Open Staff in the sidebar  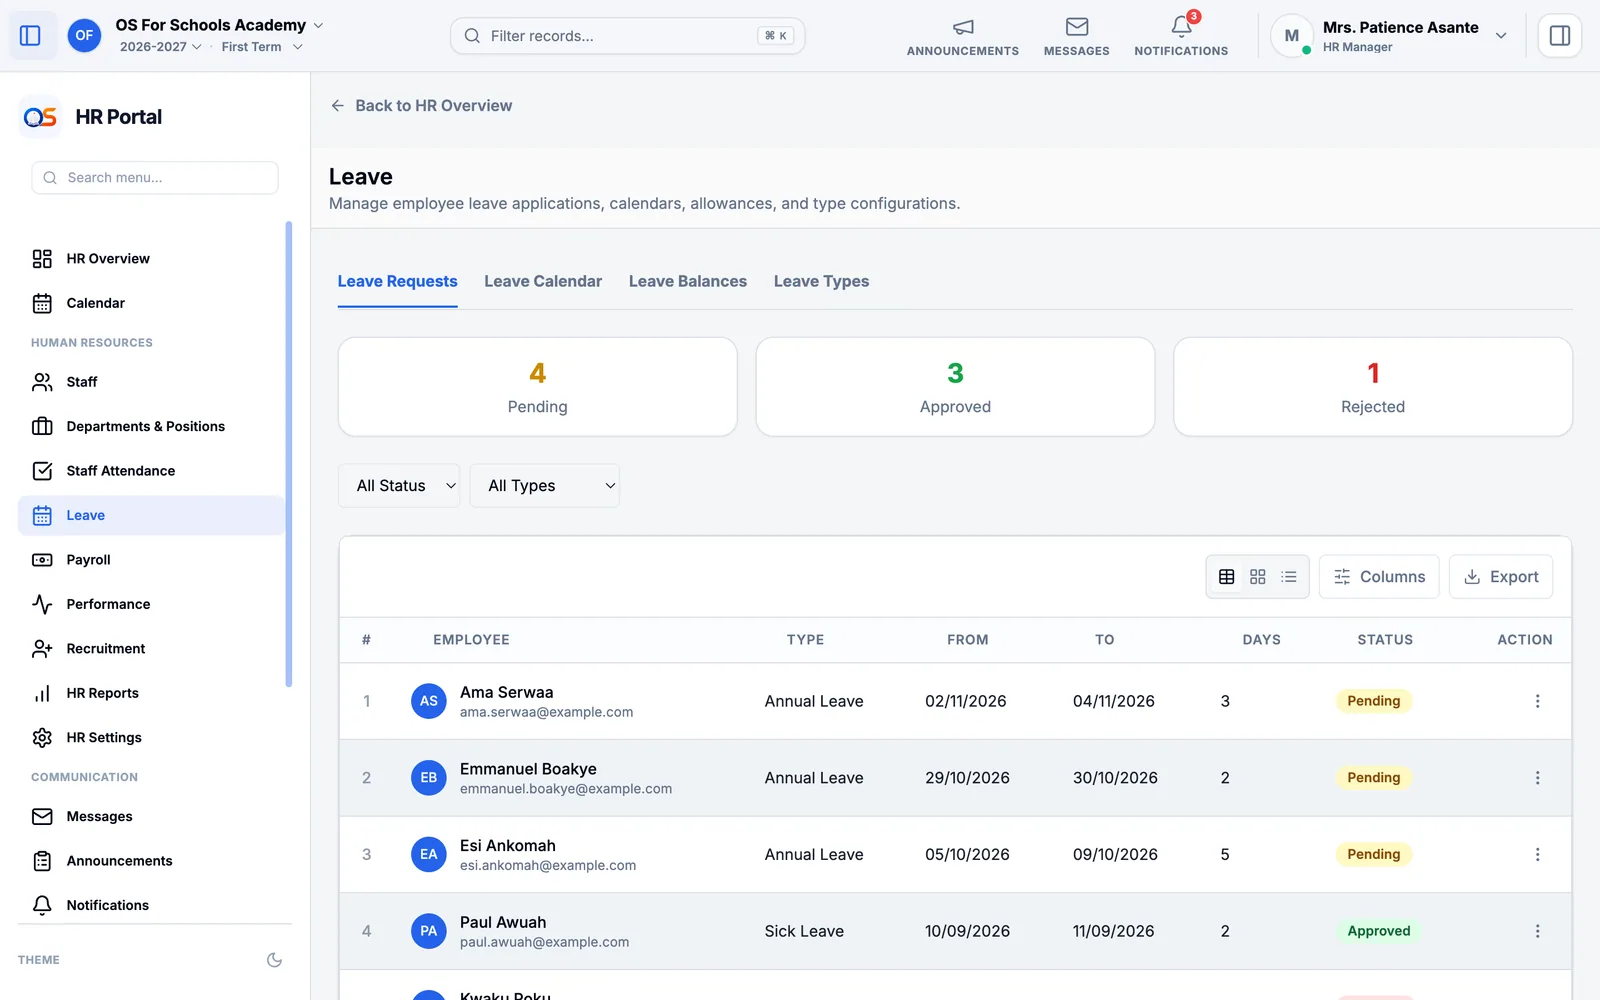[x=152, y=382]
